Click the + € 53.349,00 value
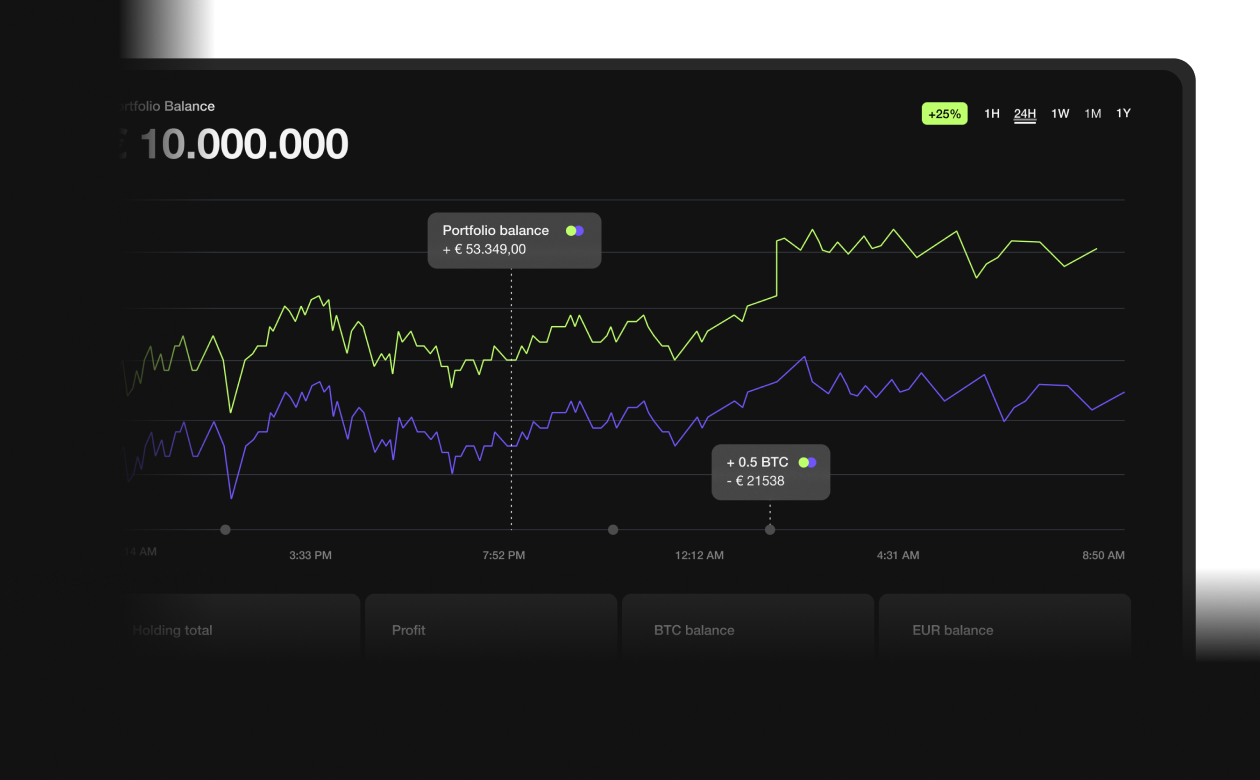Viewport: 1260px width, 780px height. [484, 250]
